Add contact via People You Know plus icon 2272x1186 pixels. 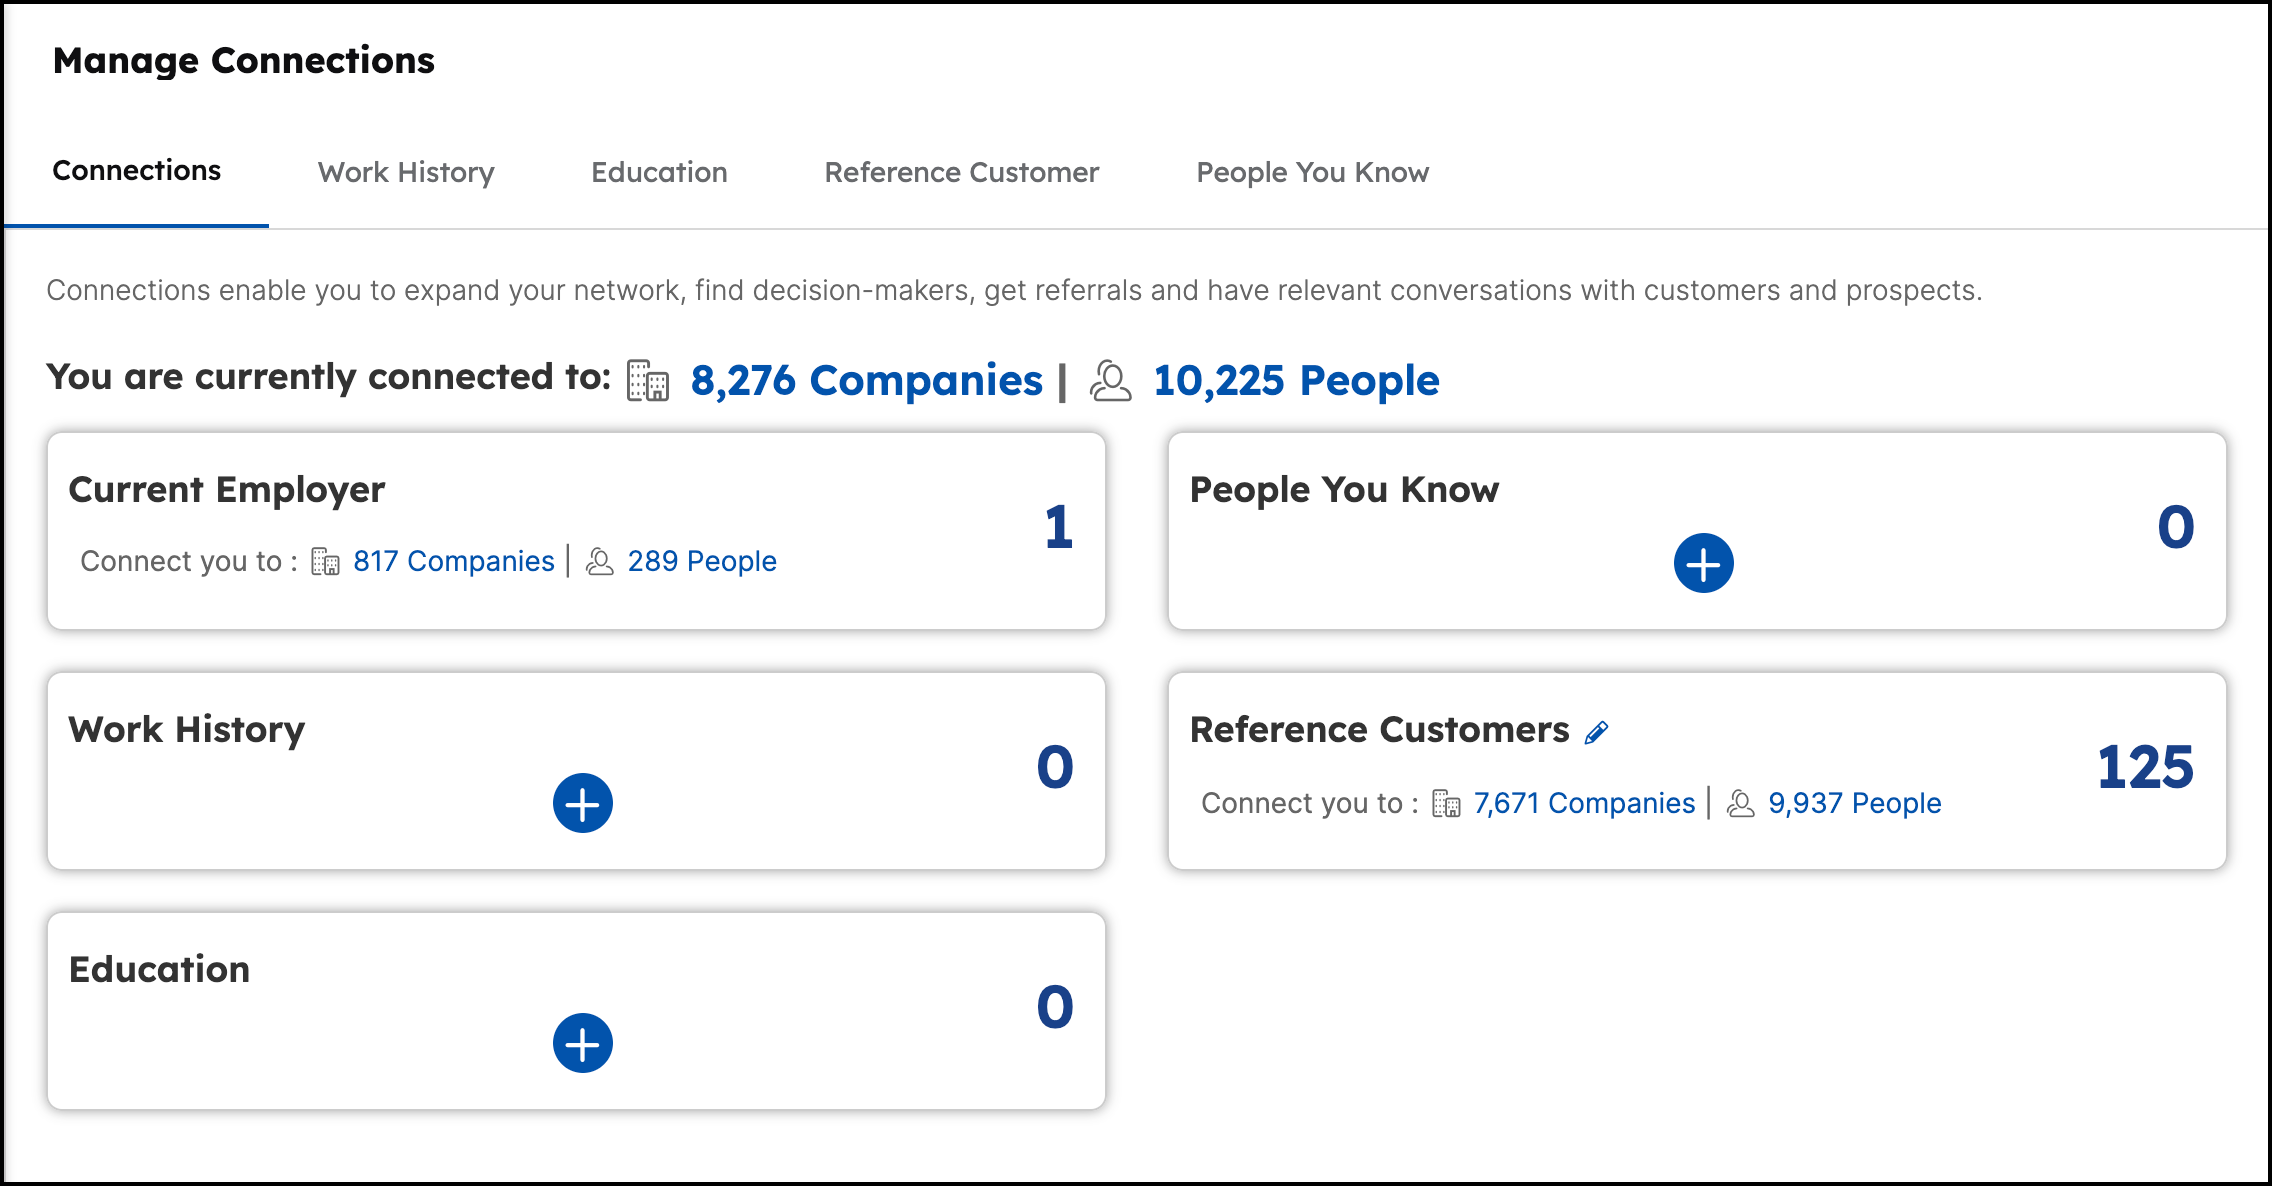[x=1704, y=563]
